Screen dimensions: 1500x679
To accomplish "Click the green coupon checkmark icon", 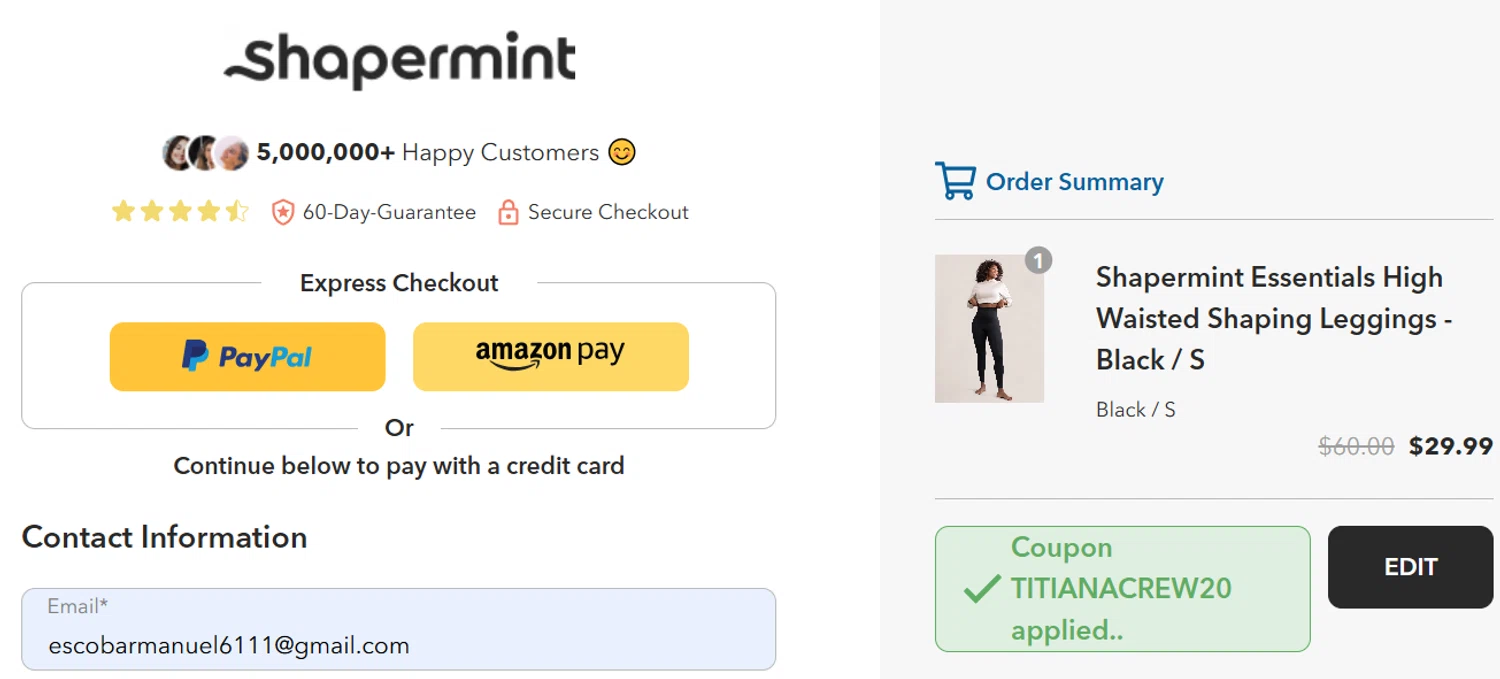I will coord(981,589).
